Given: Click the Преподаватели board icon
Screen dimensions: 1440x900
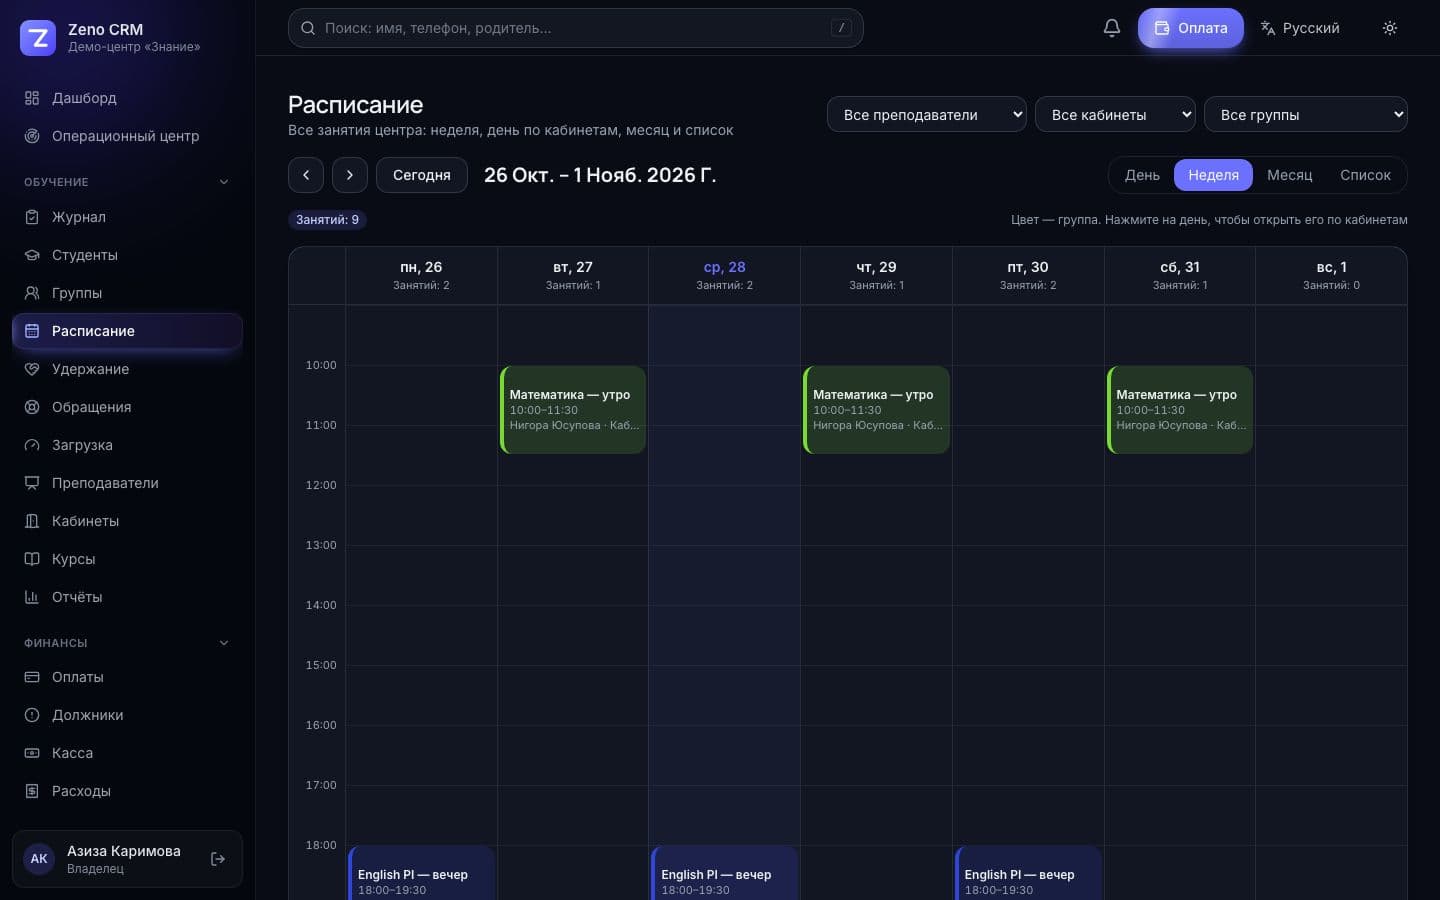Looking at the screenshot, I should (x=32, y=483).
